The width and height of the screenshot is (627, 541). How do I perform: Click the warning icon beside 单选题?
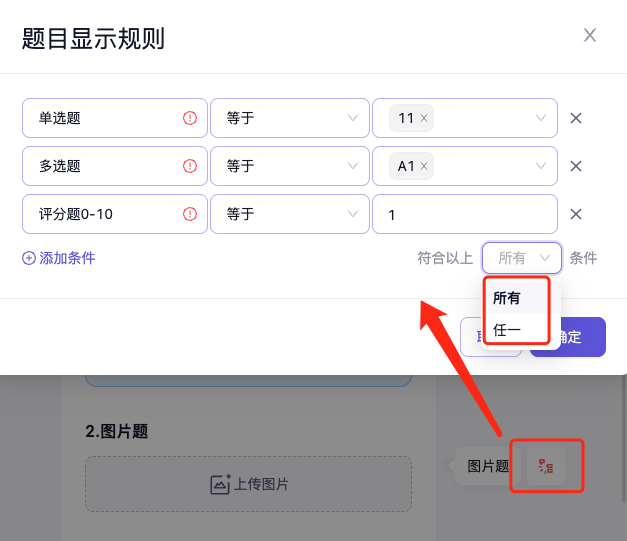tap(190, 118)
